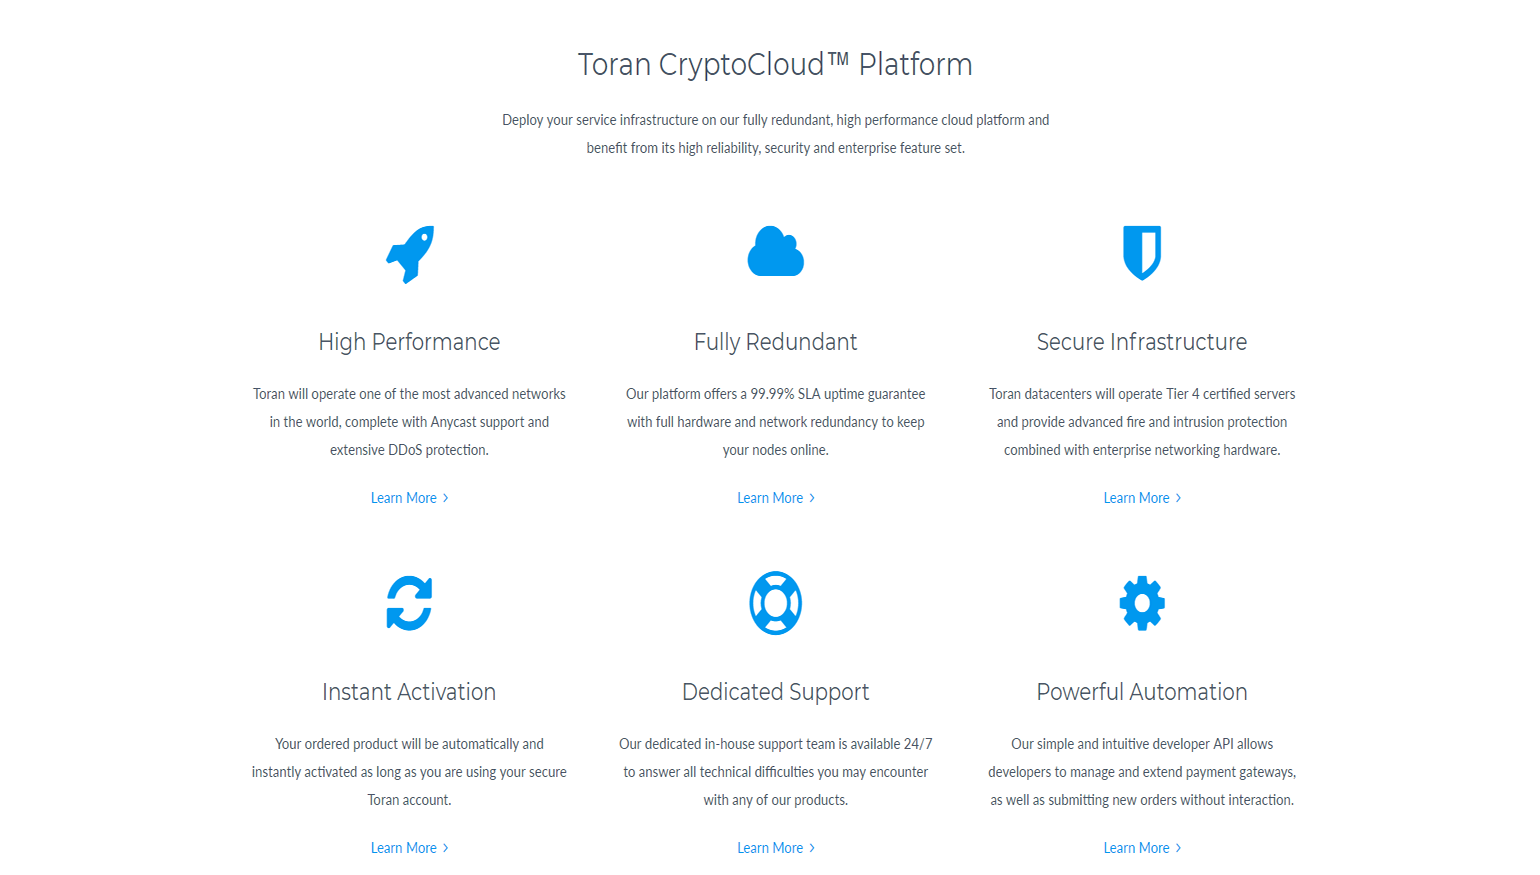Follow Learn More under Secure Infrastructure
This screenshot has width=1540, height=875.
[x=1142, y=498]
